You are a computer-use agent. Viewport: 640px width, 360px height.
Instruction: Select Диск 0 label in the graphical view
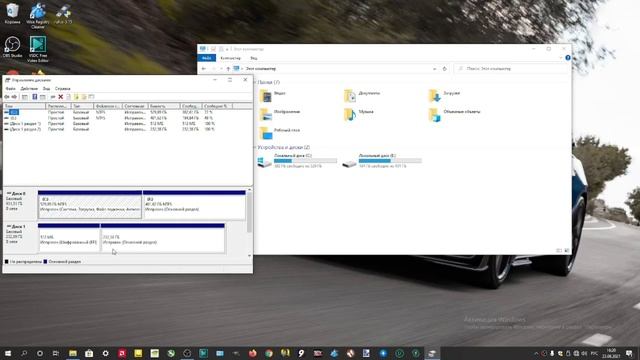point(19,193)
